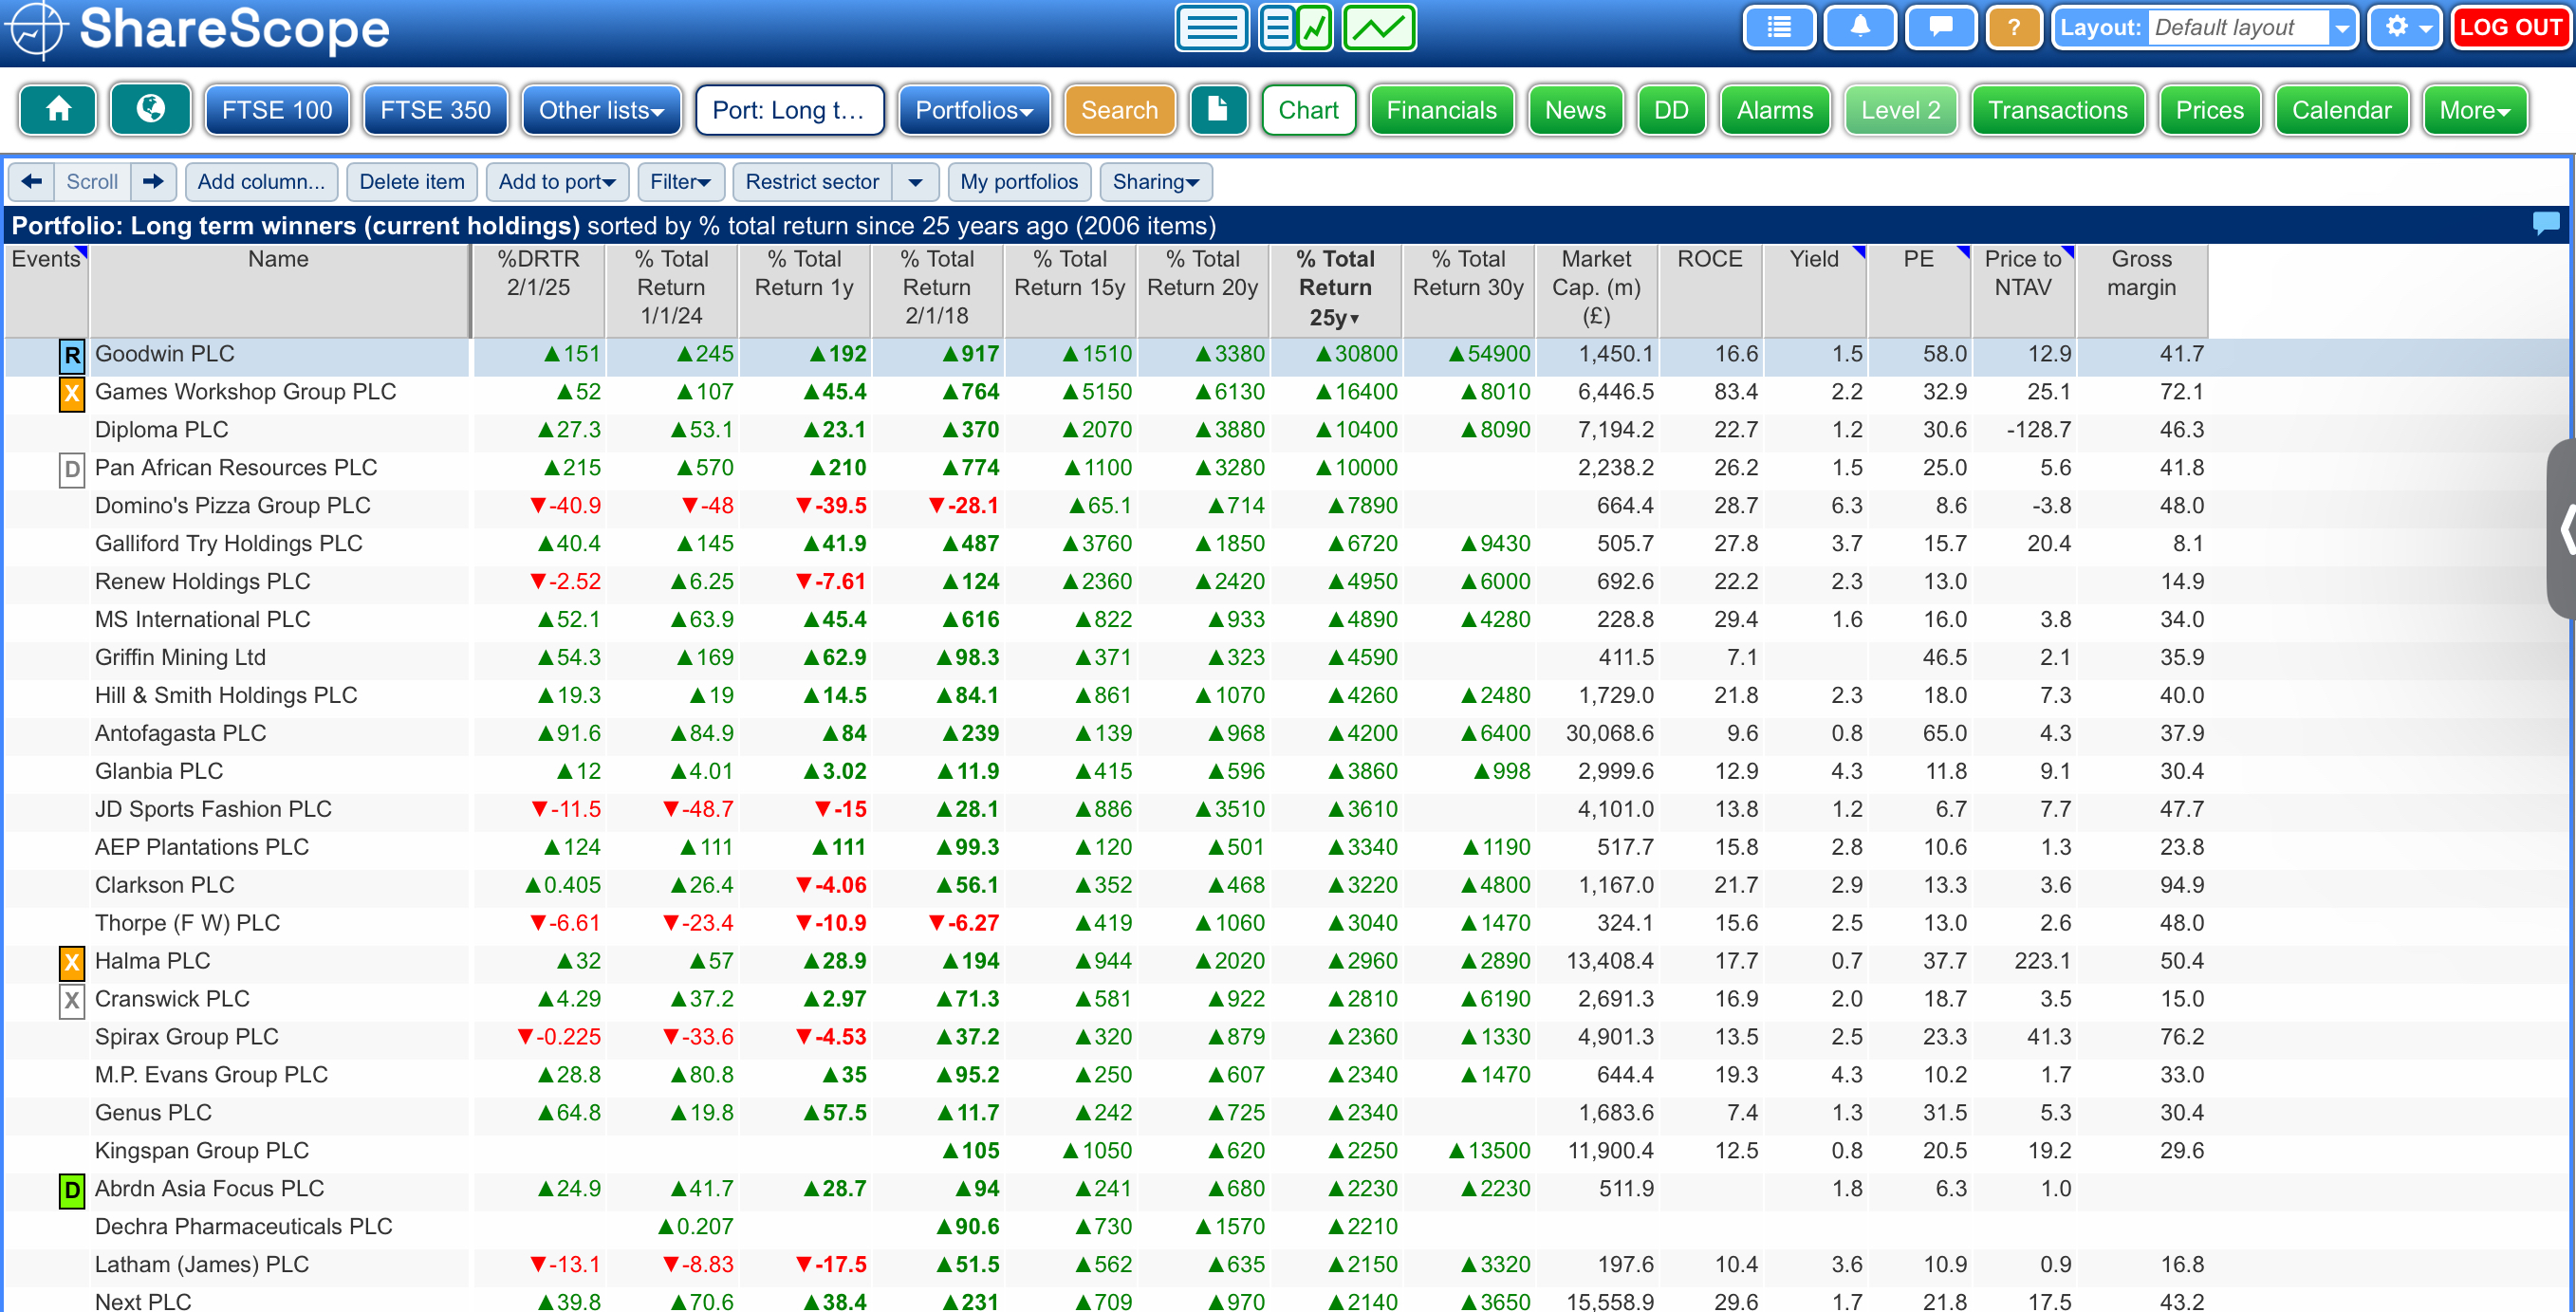This screenshot has height=1312, width=2576.
Task: Expand the Add to port dropdown
Action: (557, 181)
